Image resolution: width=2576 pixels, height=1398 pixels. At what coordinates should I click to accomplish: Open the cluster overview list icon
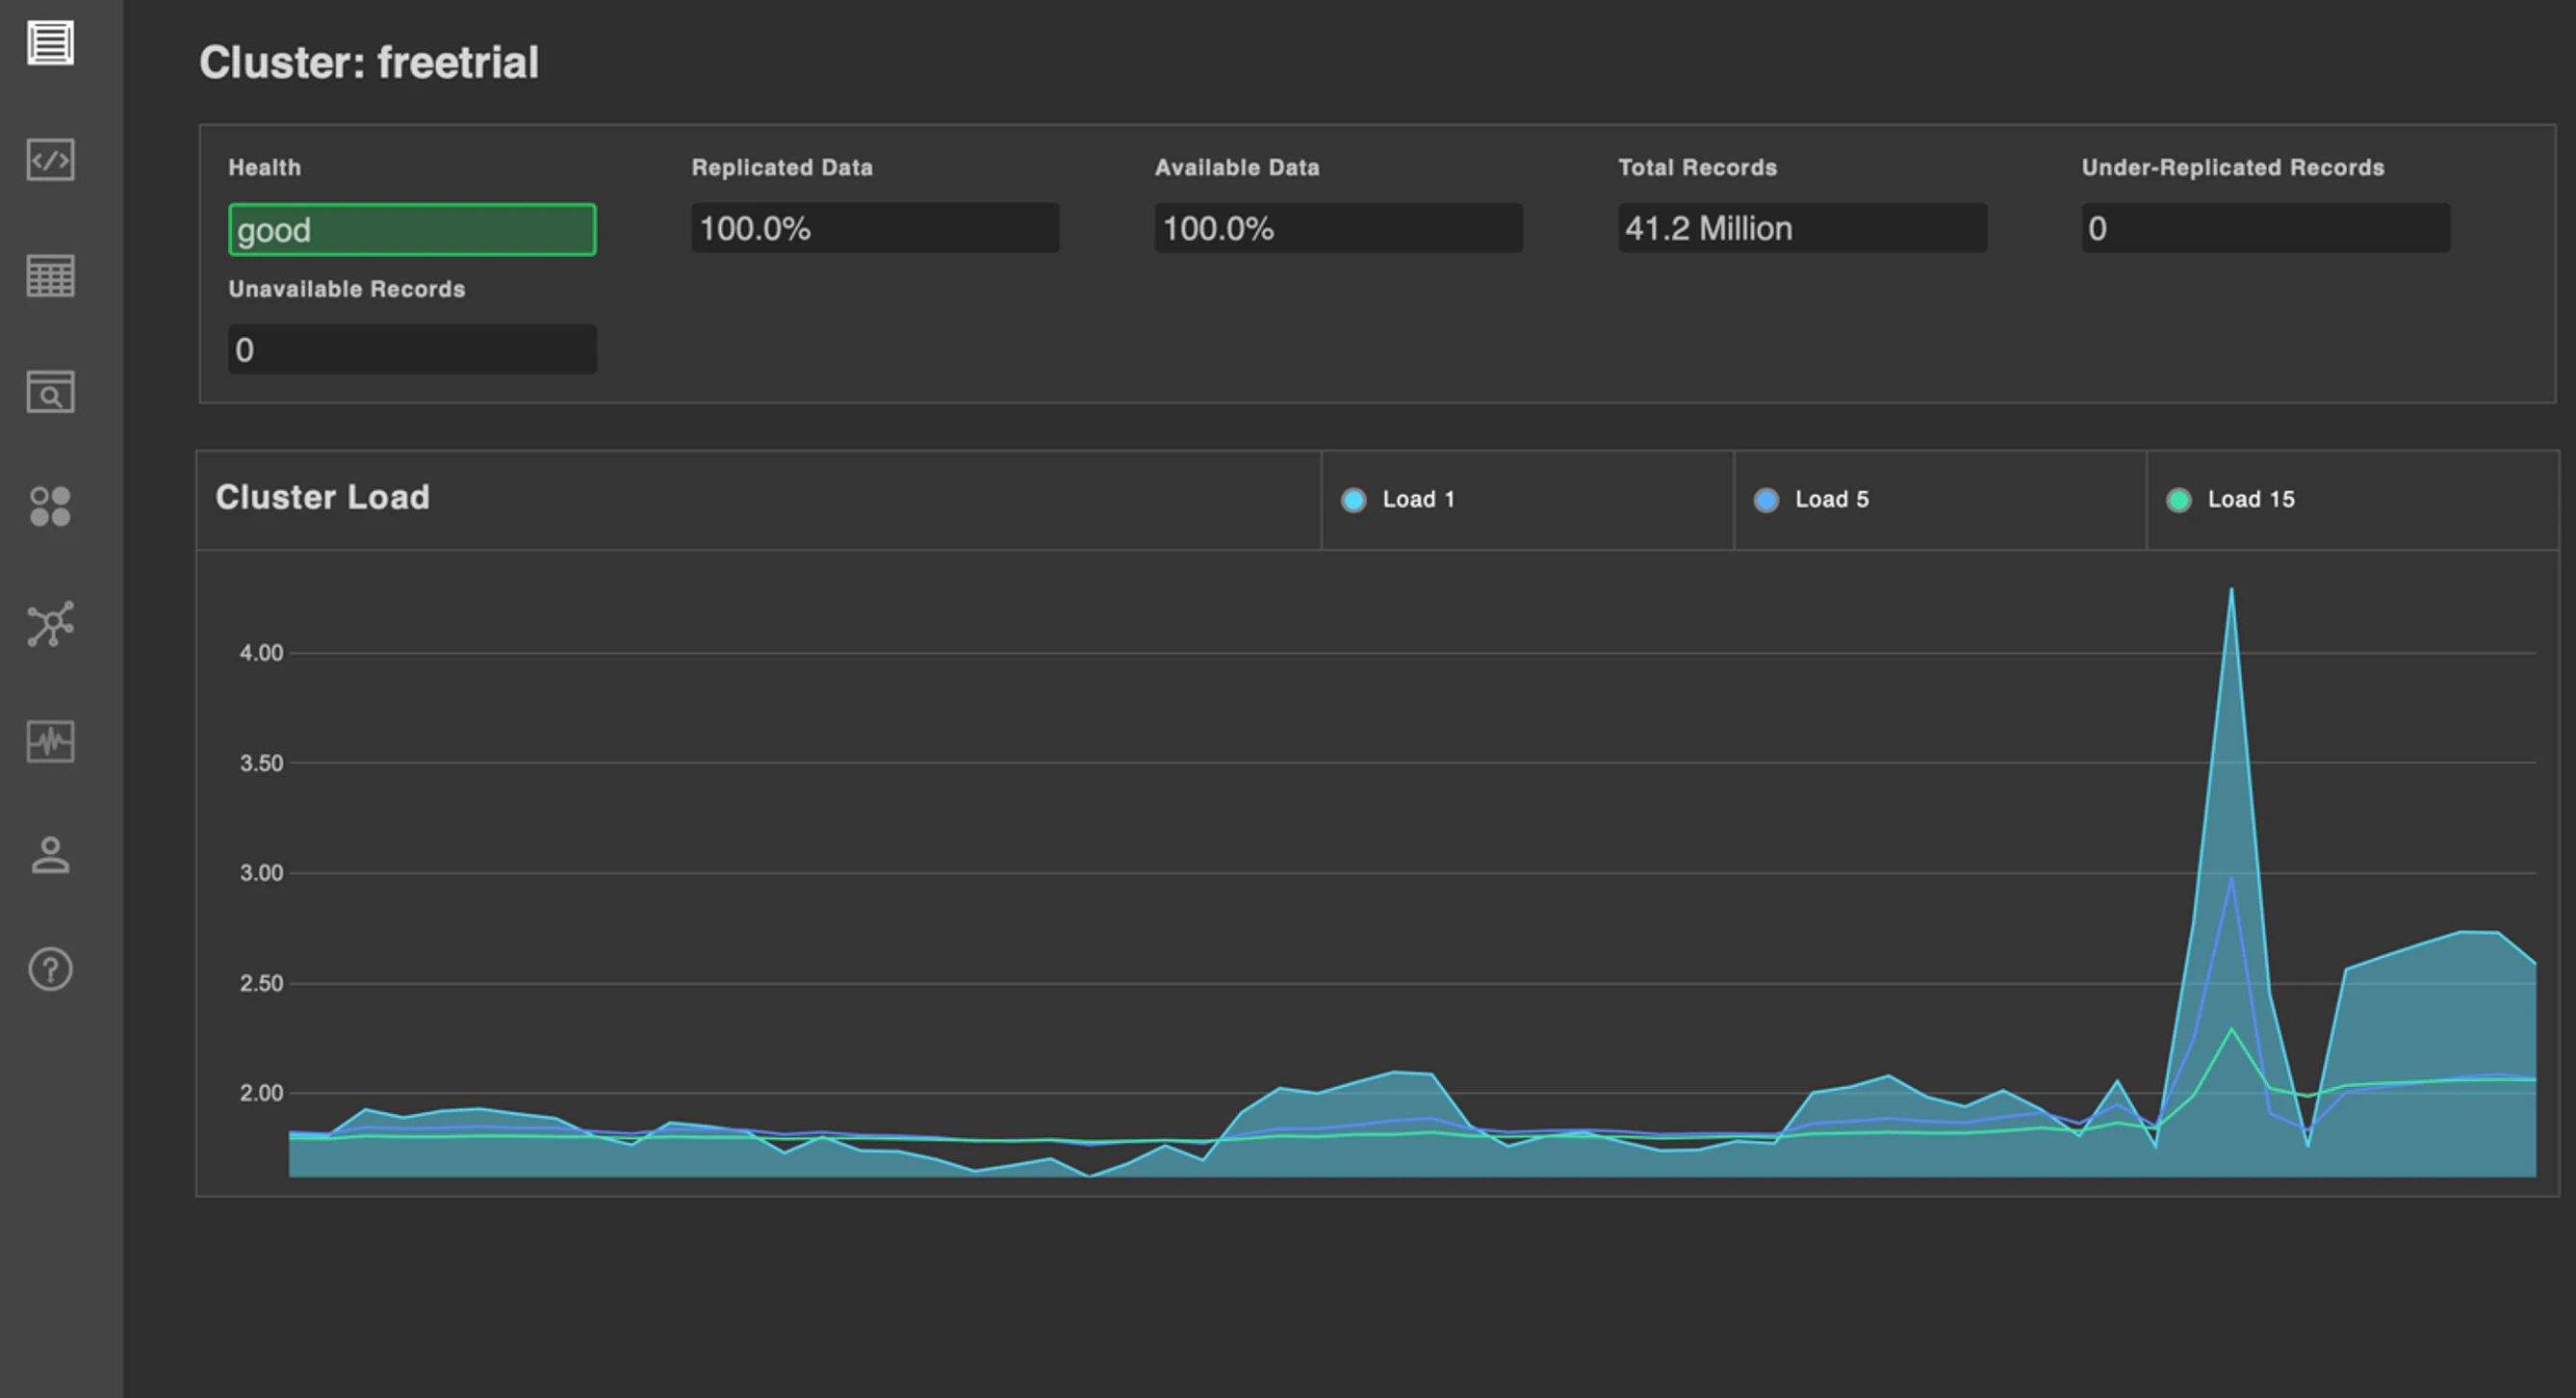click(x=50, y=43)
